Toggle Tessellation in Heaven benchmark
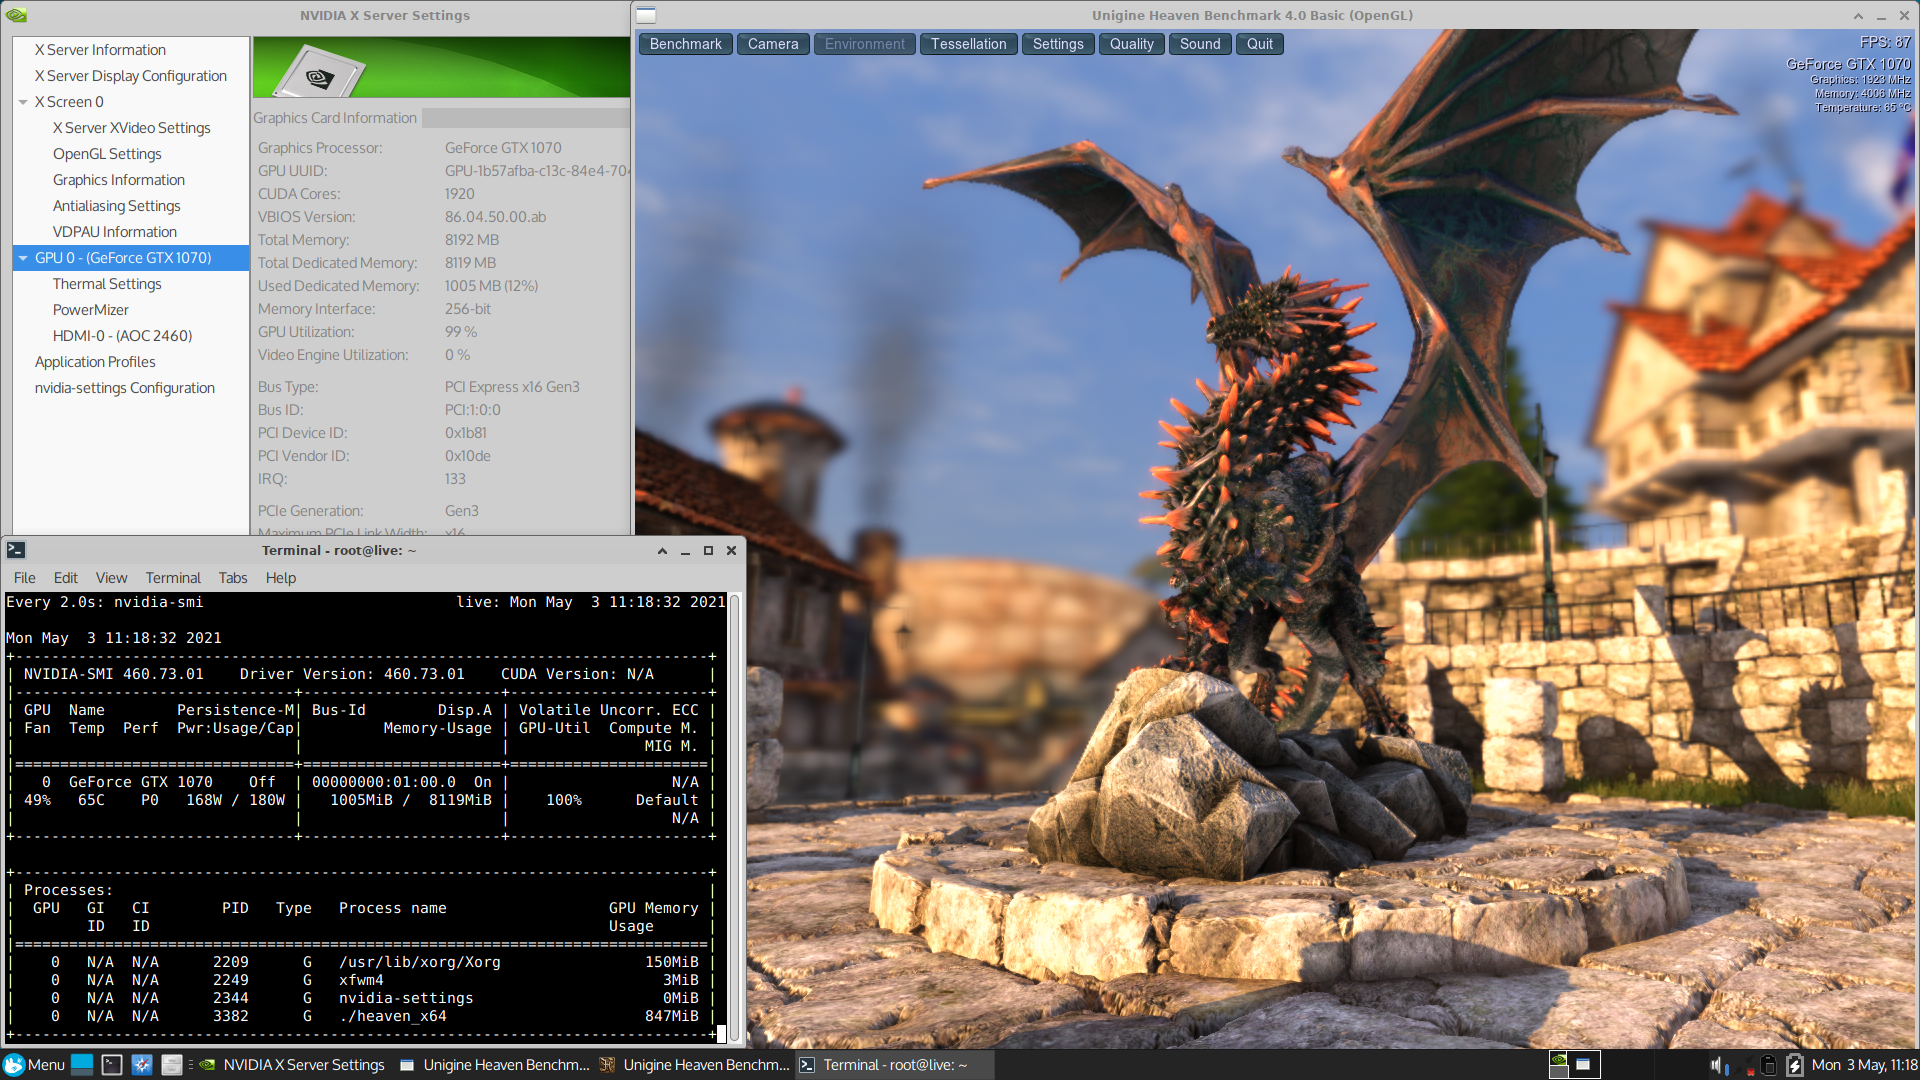The image size is (1920, 1080). [968, 44]
